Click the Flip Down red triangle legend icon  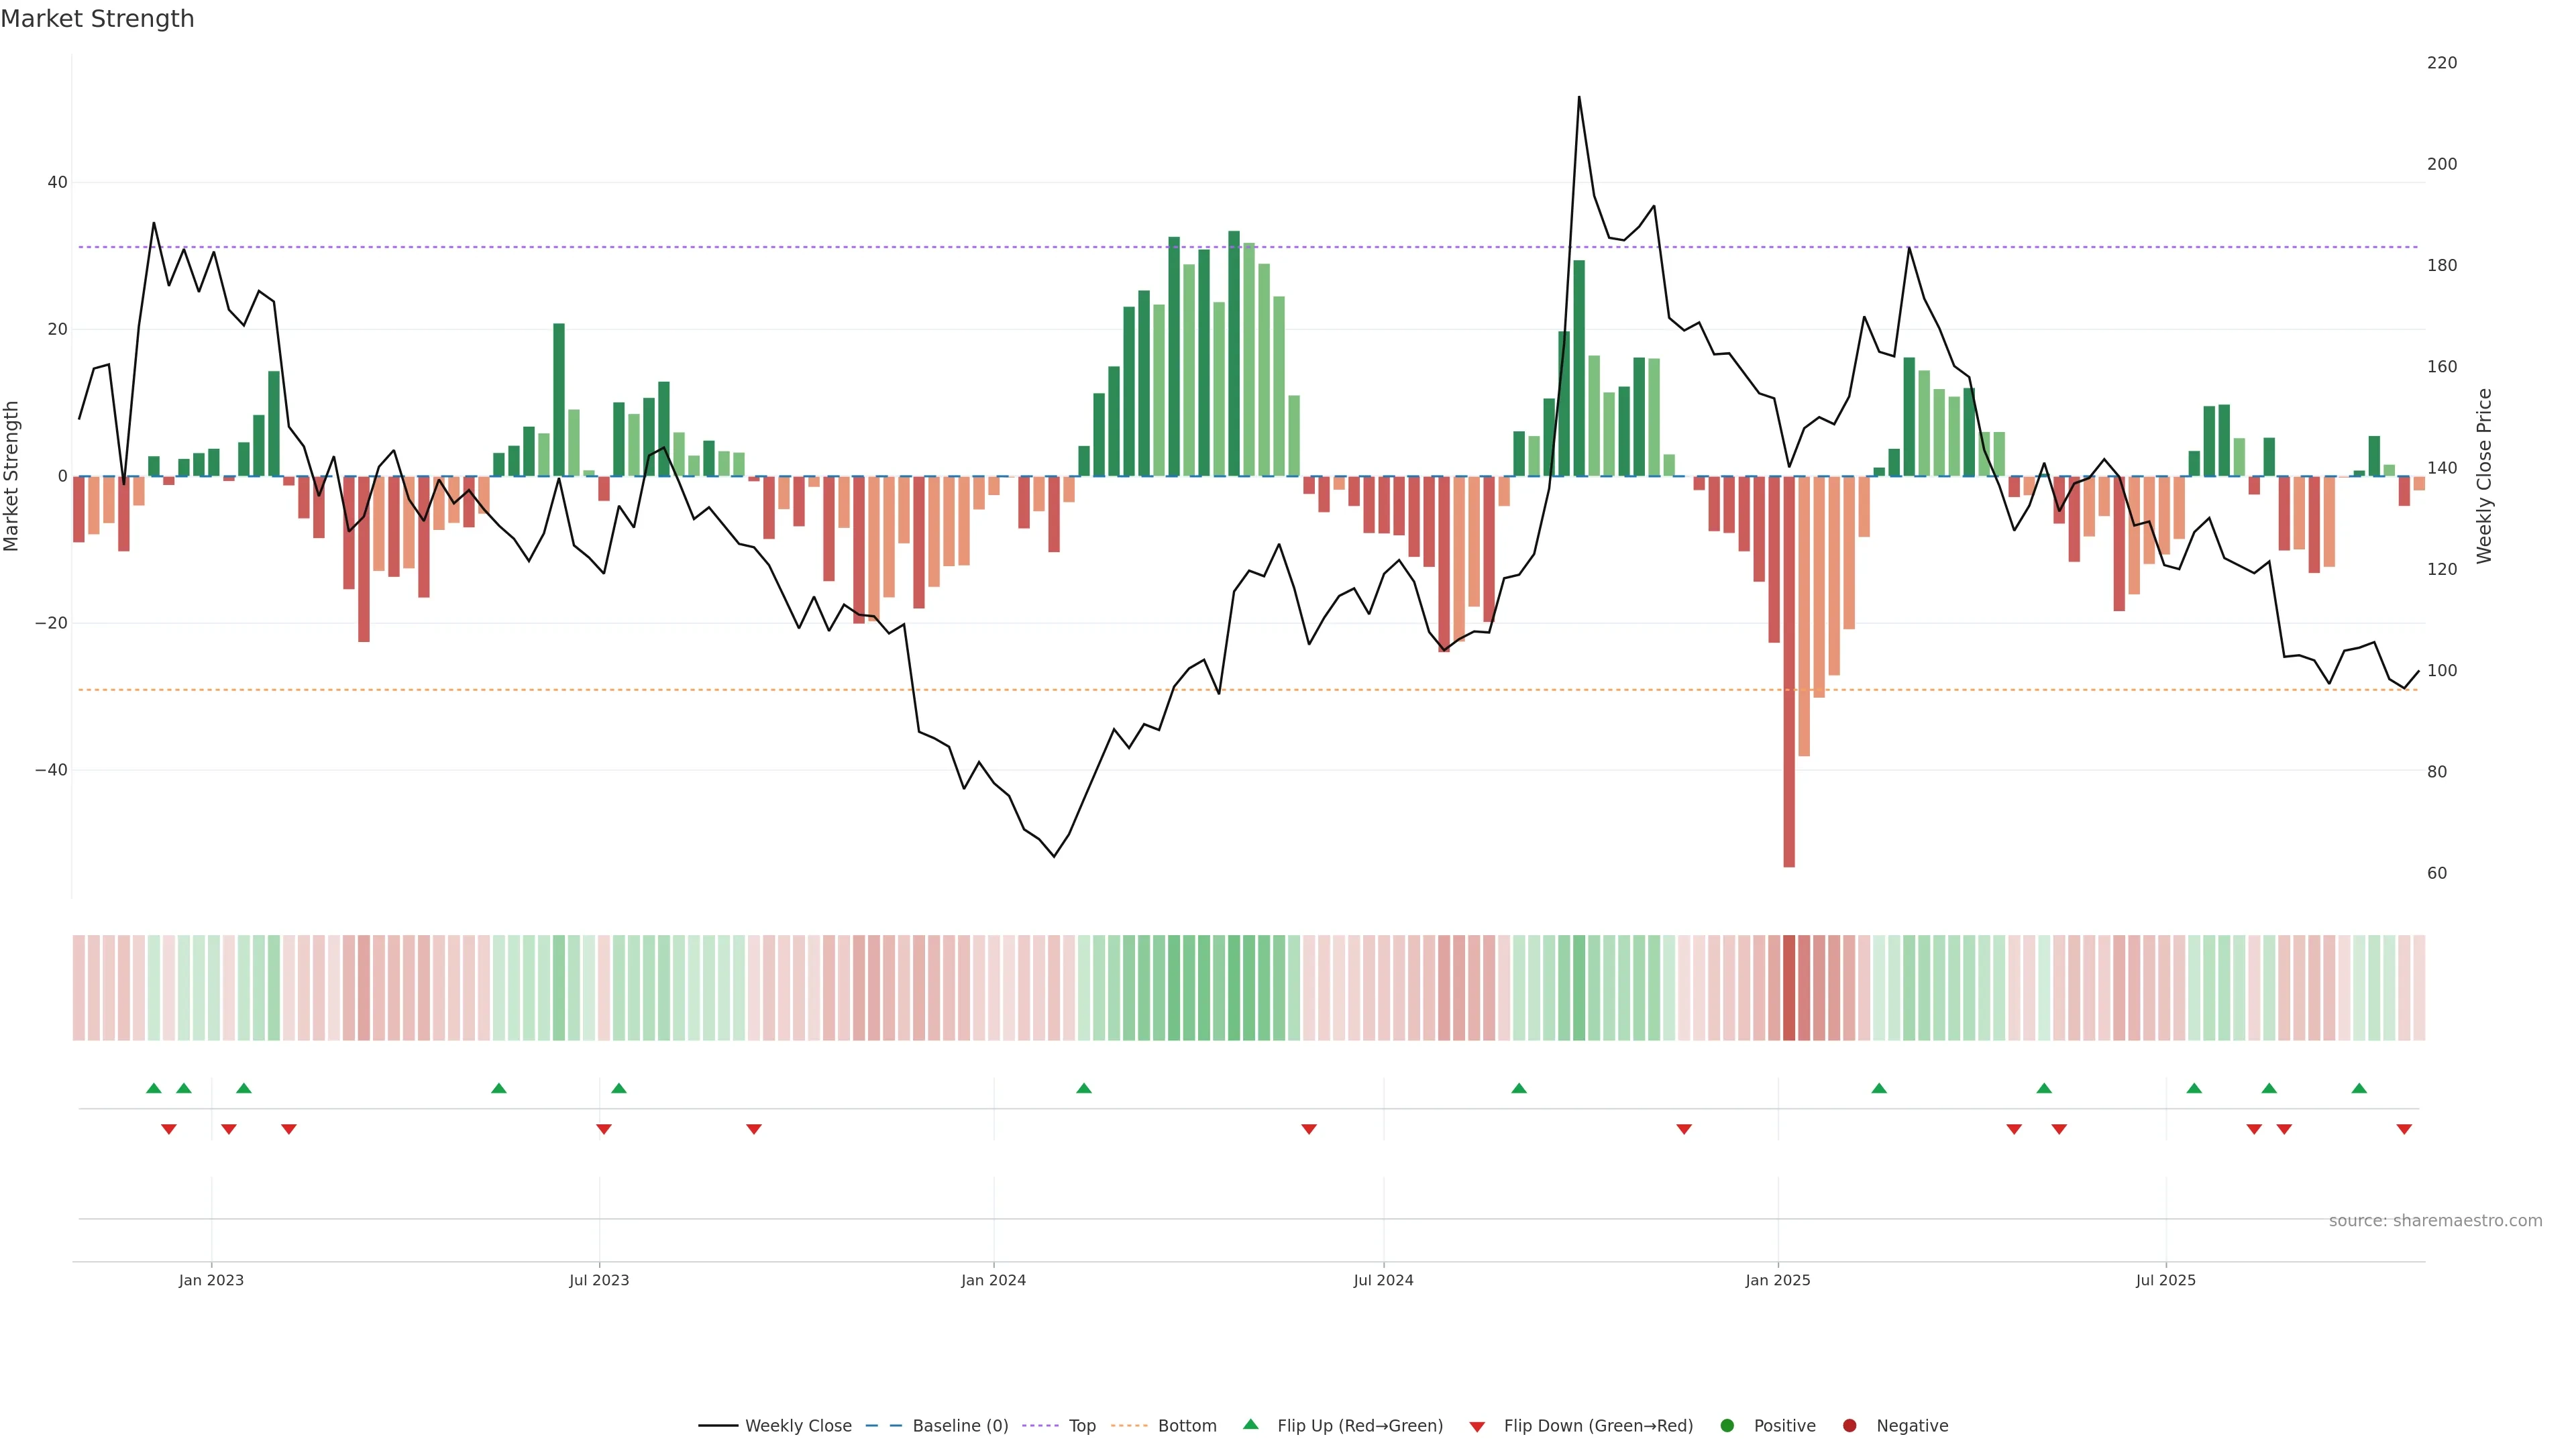coord(1477,1427)
